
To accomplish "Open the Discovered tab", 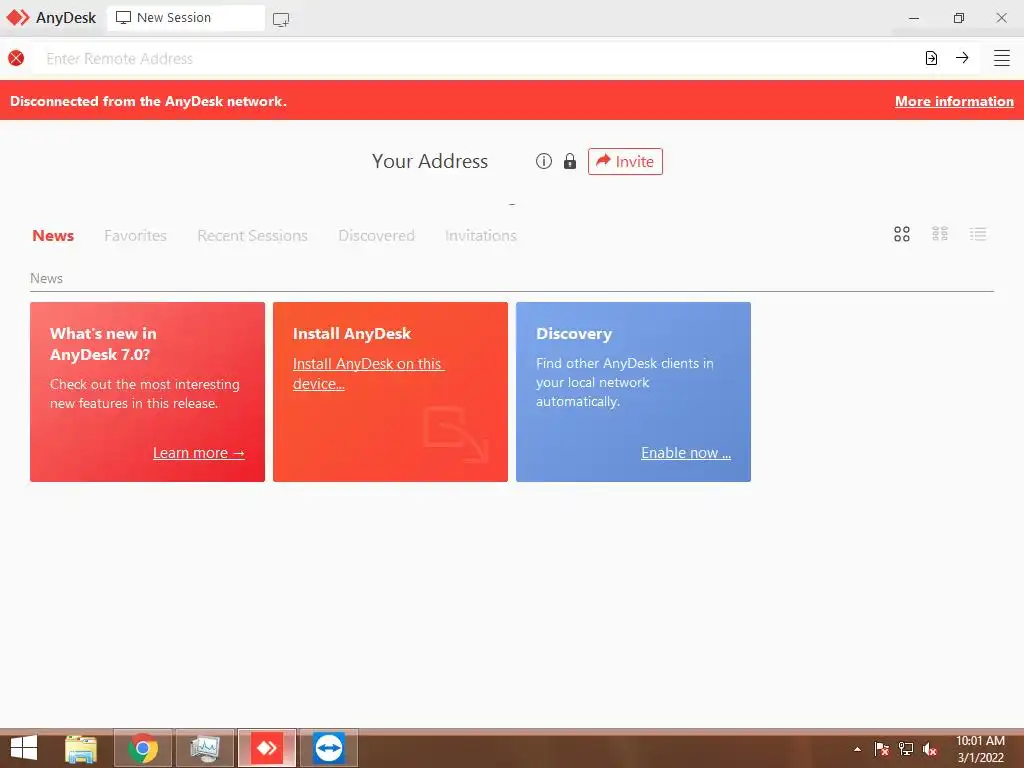I will (x=376, y=235).
